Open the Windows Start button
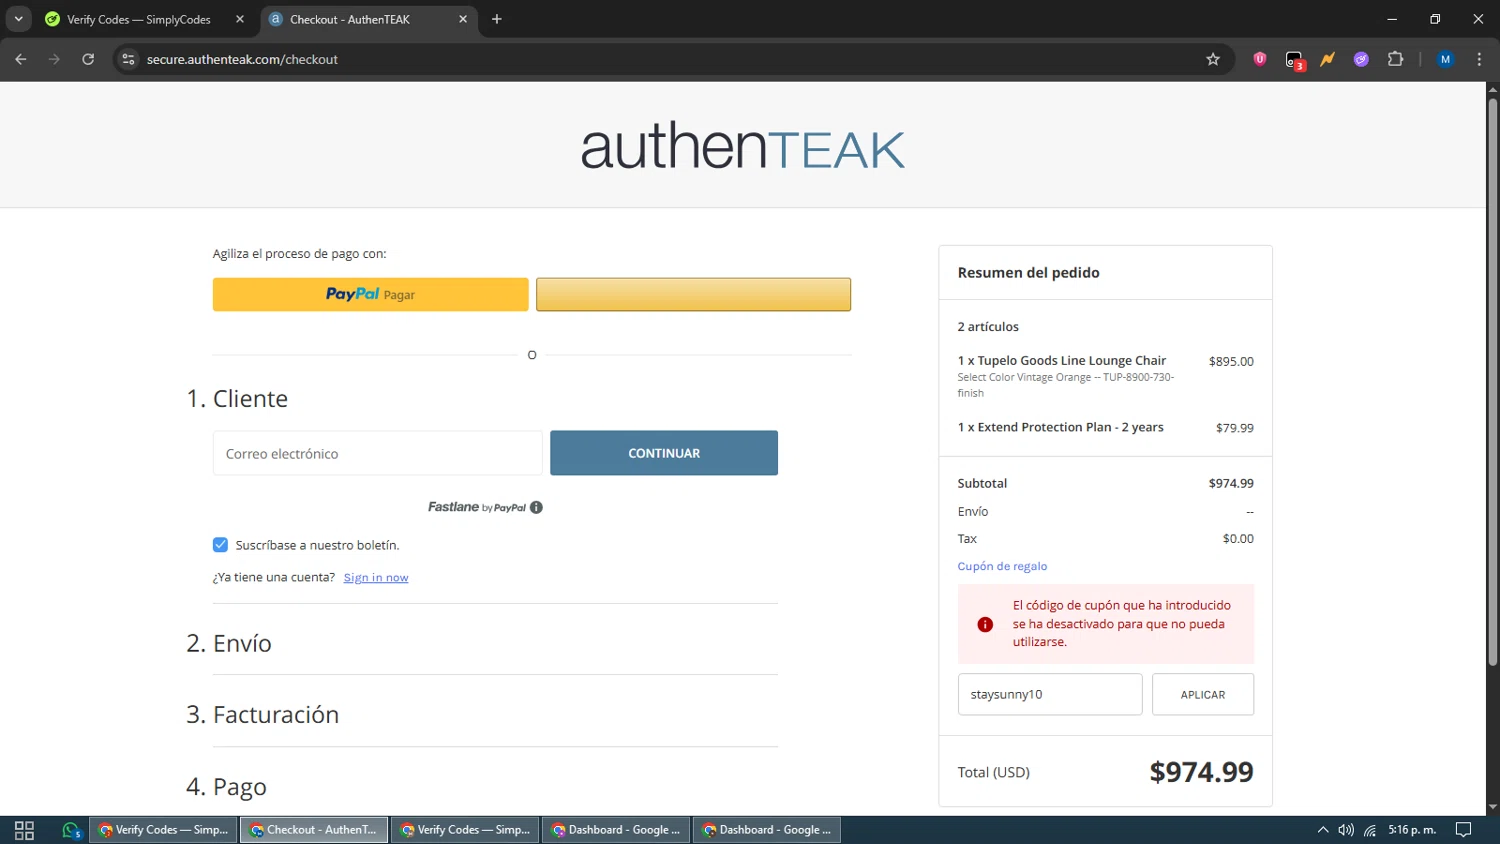Image resolution: width=1500 pixels, height=844 pixels. coord(24,830)
